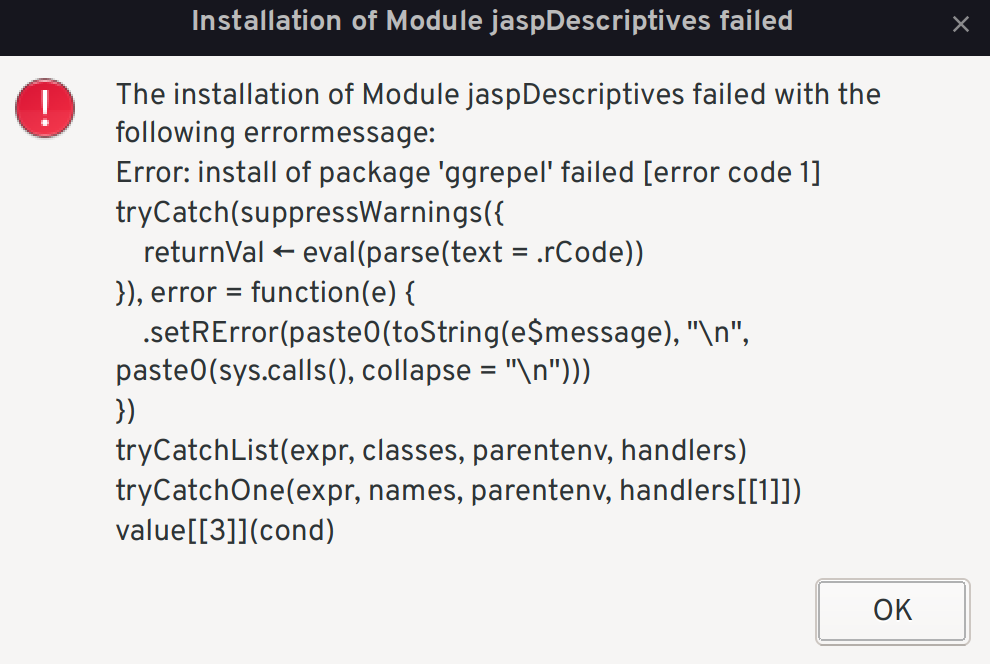Screen dimensions: 990x664
Task: Click the tryCatchList expr classes line
Action: click(430, 450)
